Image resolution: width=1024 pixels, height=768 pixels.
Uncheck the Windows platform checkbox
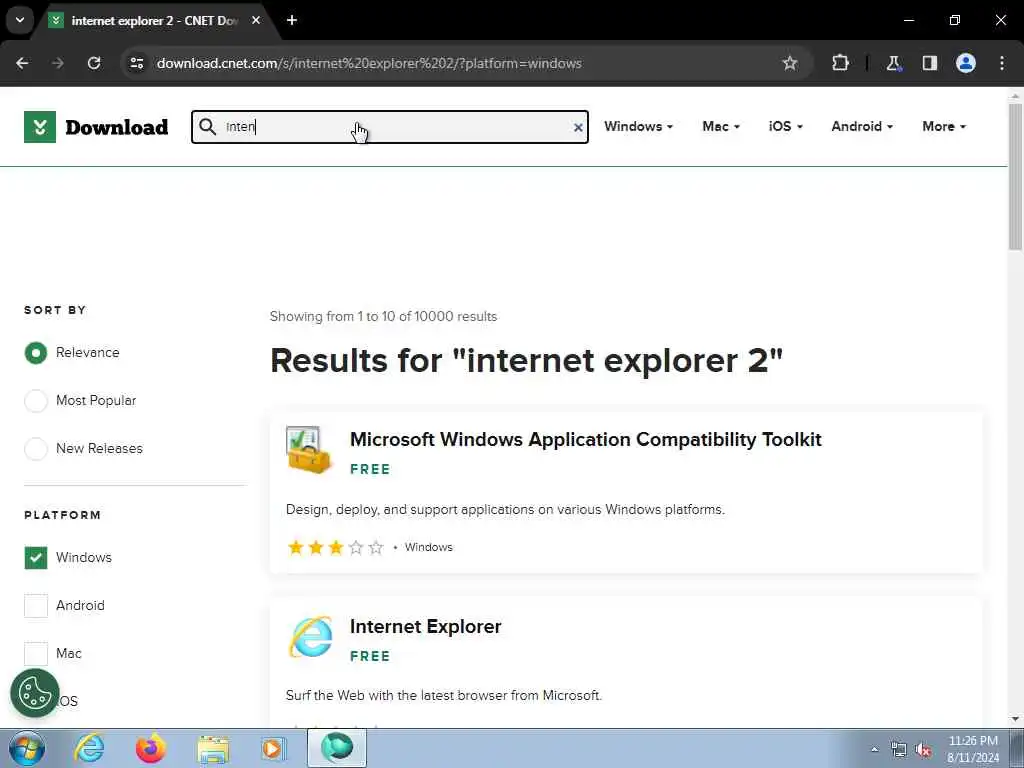click(x=36, y=558)
